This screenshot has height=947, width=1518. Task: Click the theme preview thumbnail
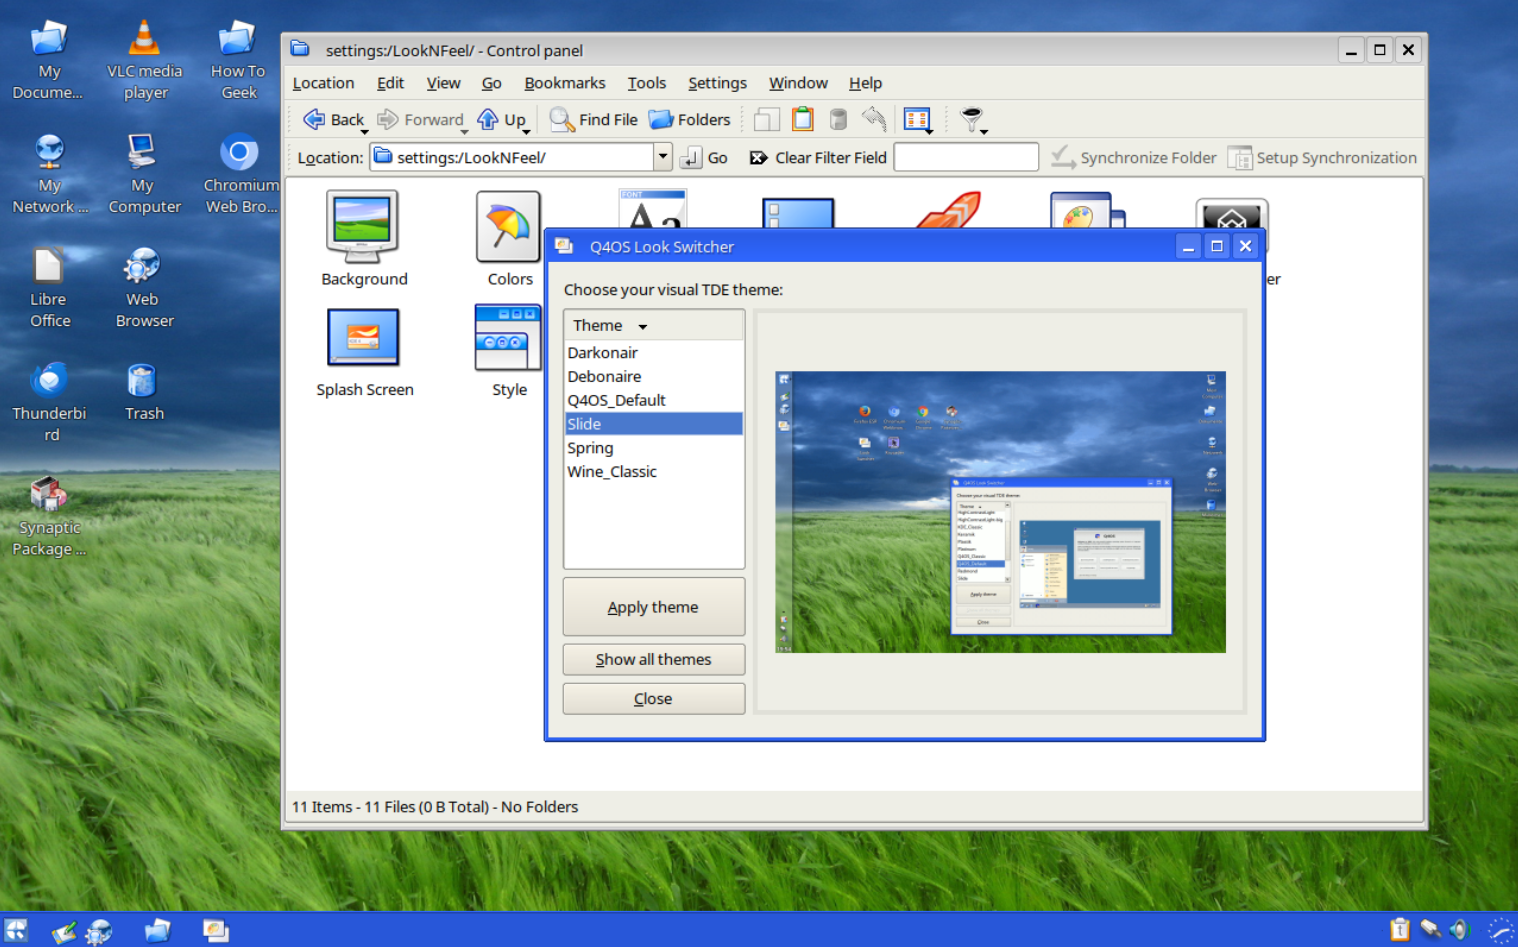pos(1000,512)
